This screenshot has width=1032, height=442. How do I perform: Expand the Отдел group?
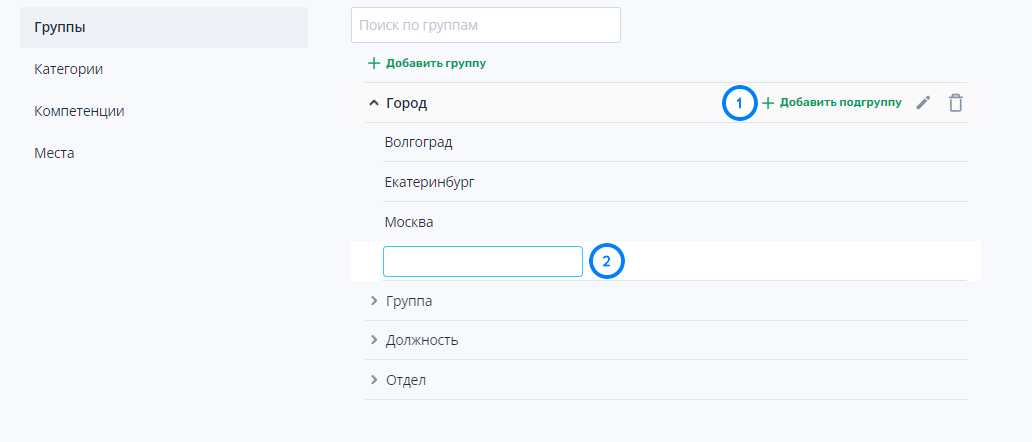374,380
